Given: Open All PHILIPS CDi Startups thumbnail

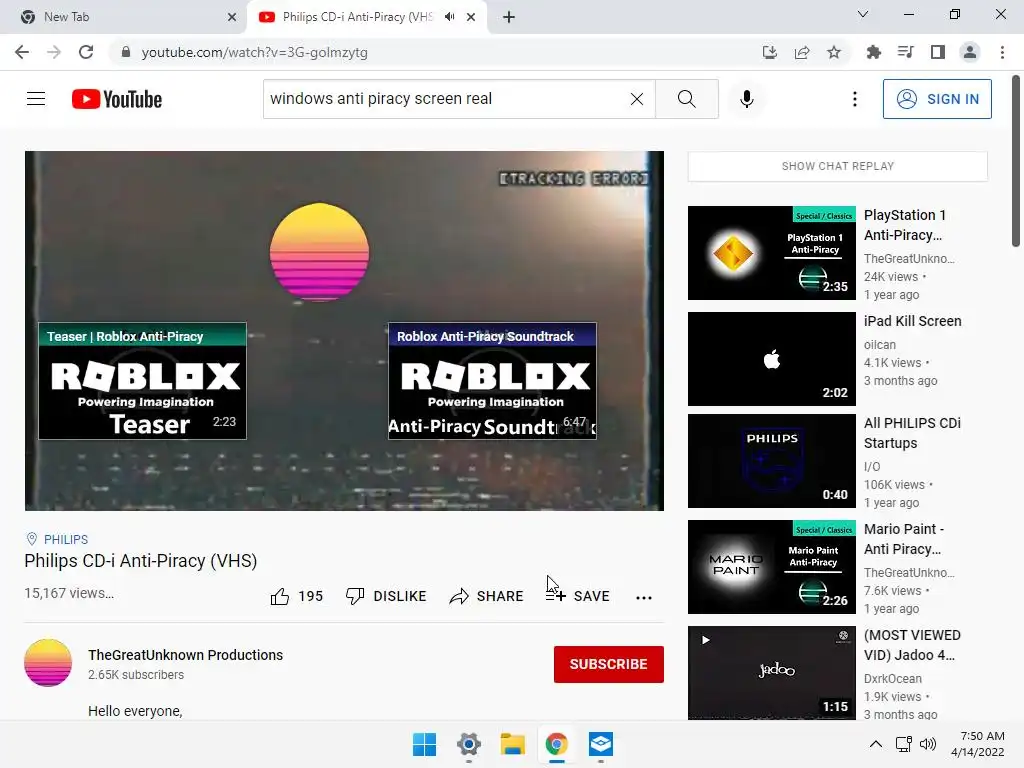Looking at the screenshot, I should pyautogui.click(x=772, y=460).
